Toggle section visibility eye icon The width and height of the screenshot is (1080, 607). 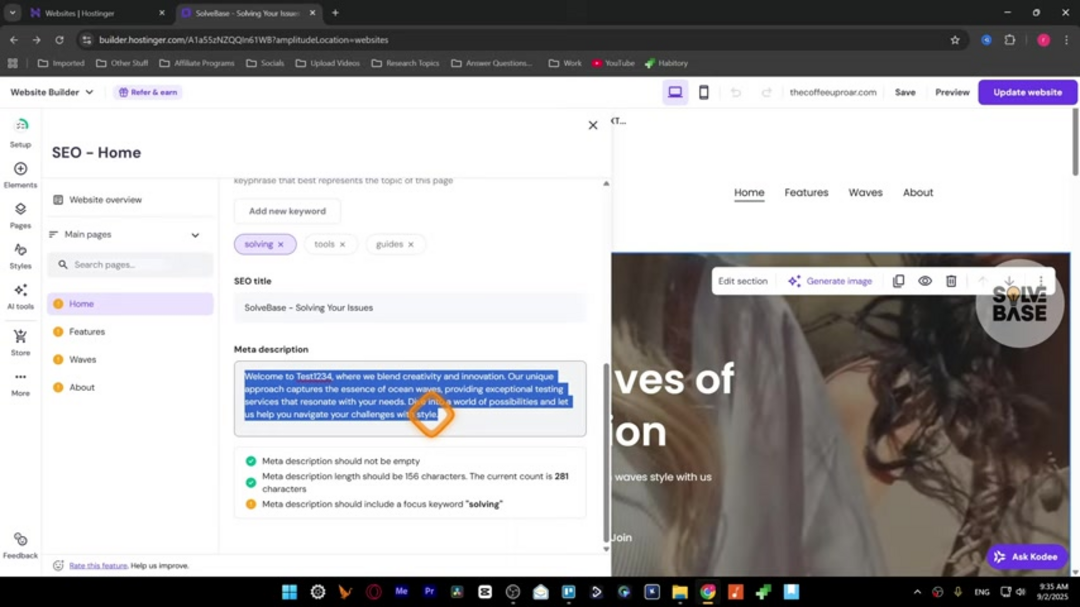point(925,281)
